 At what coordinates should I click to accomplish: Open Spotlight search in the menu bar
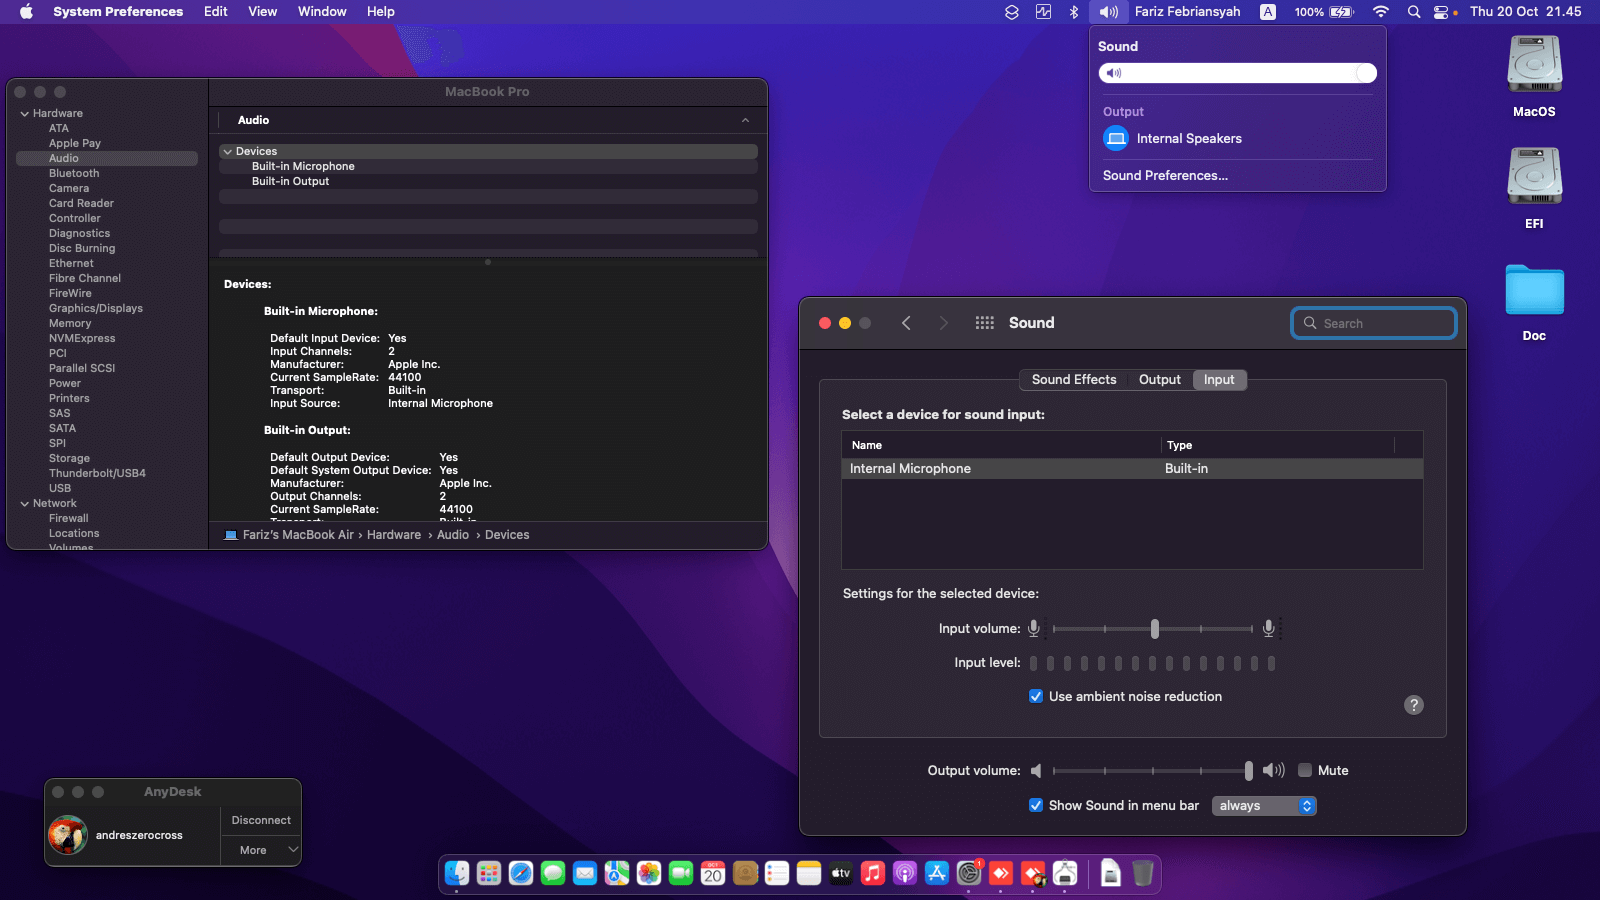tap(1413, 12)
